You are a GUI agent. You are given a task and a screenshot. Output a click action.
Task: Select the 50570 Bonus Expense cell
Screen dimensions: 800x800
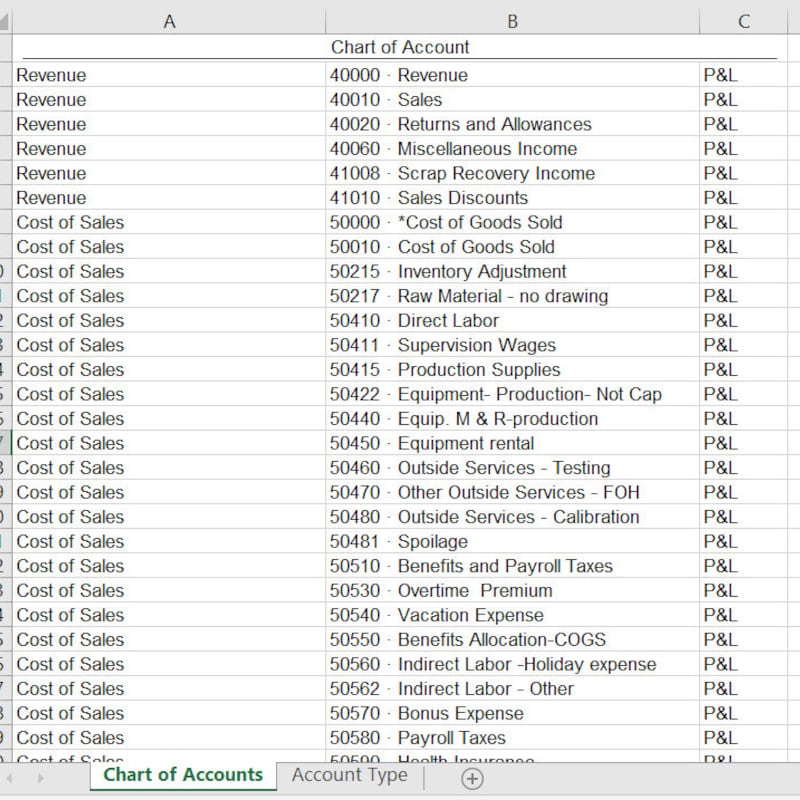tap(512, 713)
